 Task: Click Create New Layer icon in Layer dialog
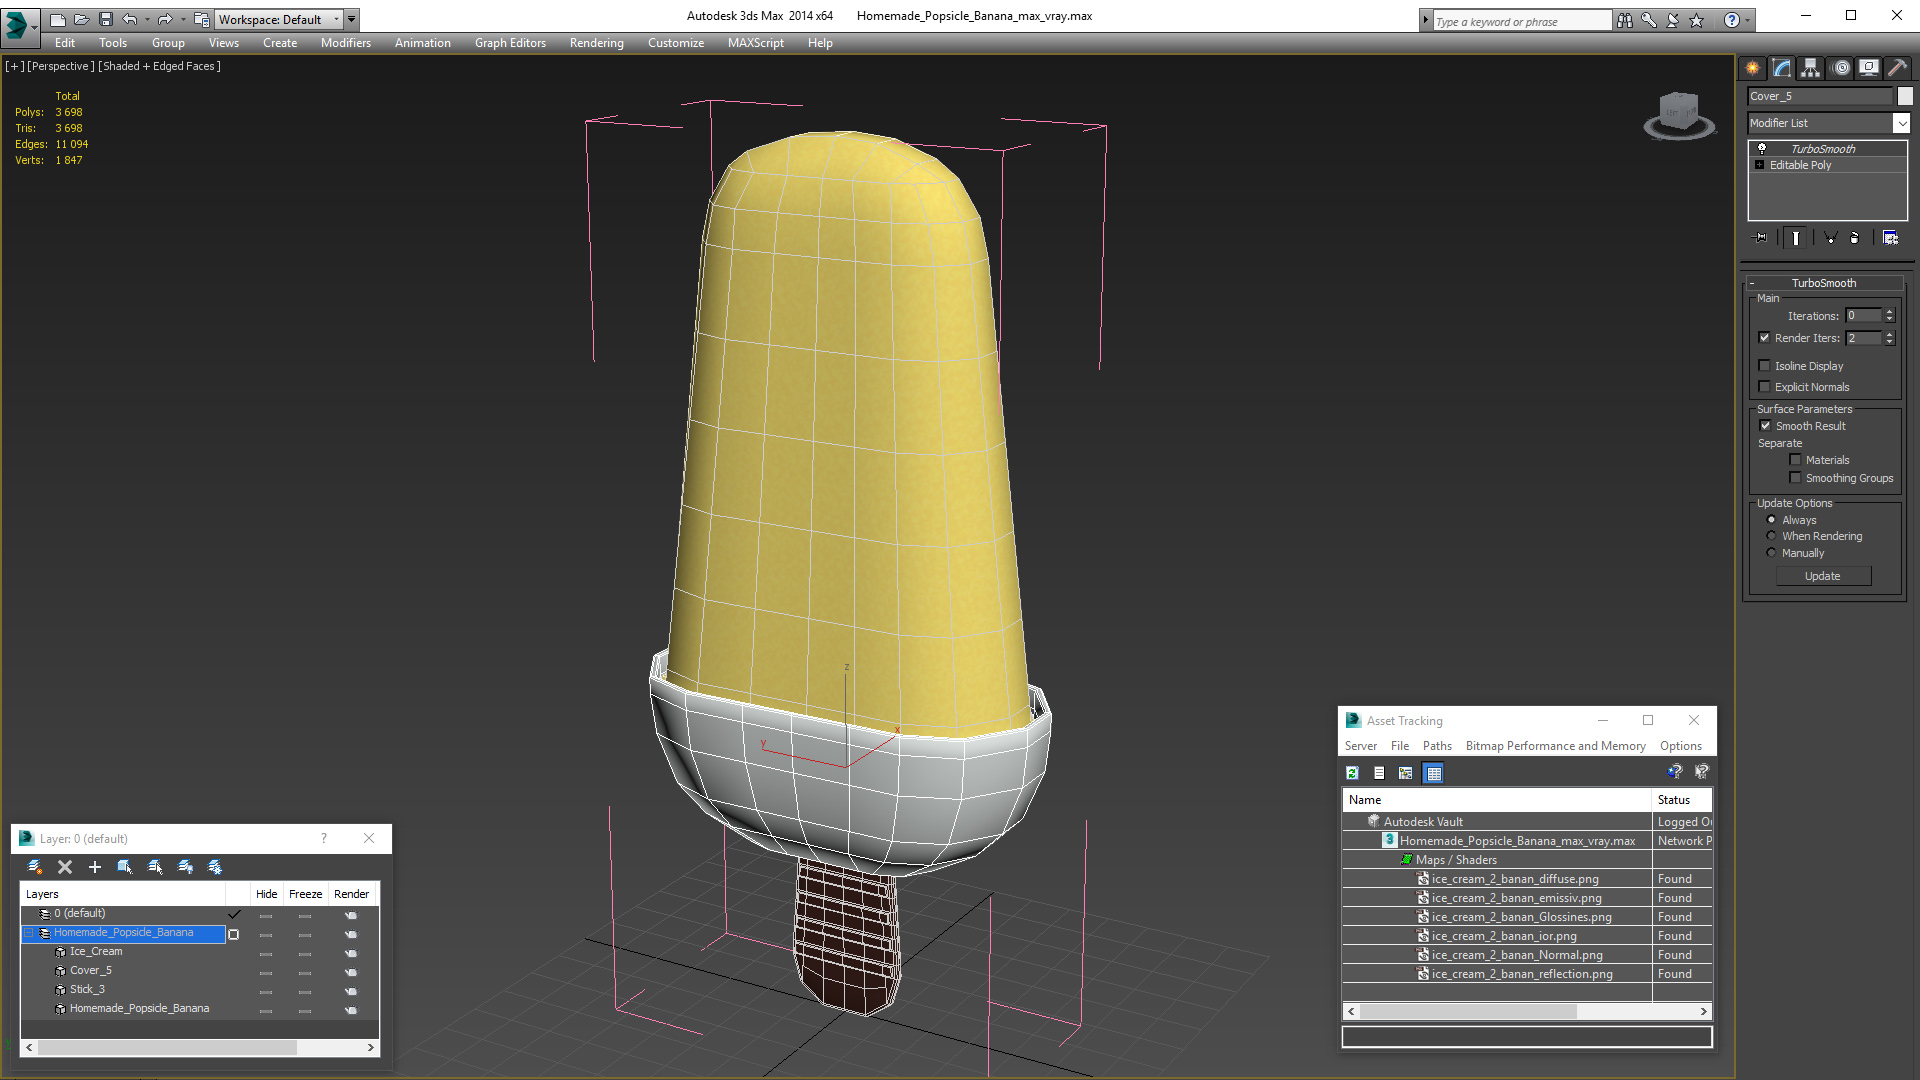click(x=35, y=867)
